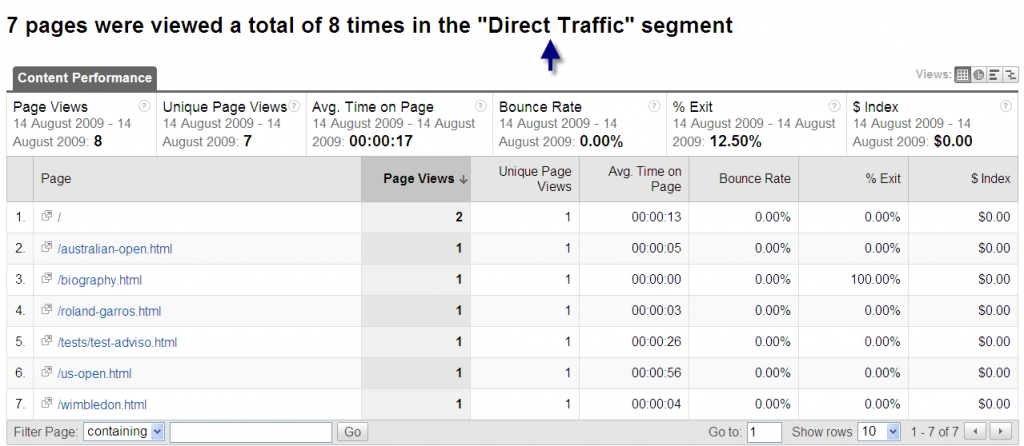
Task: Click the Go to row number field
Action: (765, 432)
